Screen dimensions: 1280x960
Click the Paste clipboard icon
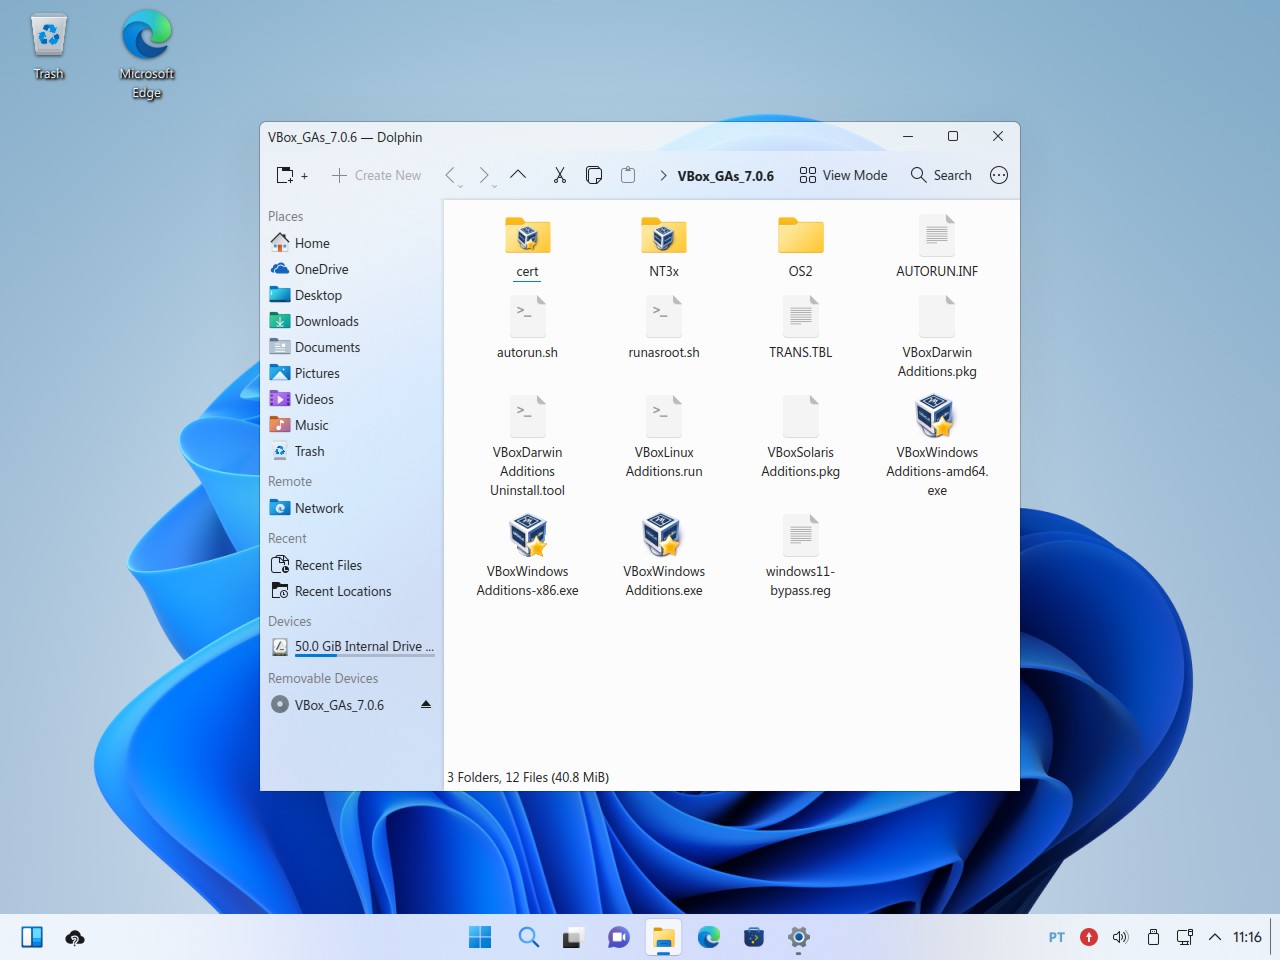pos(628,175)
